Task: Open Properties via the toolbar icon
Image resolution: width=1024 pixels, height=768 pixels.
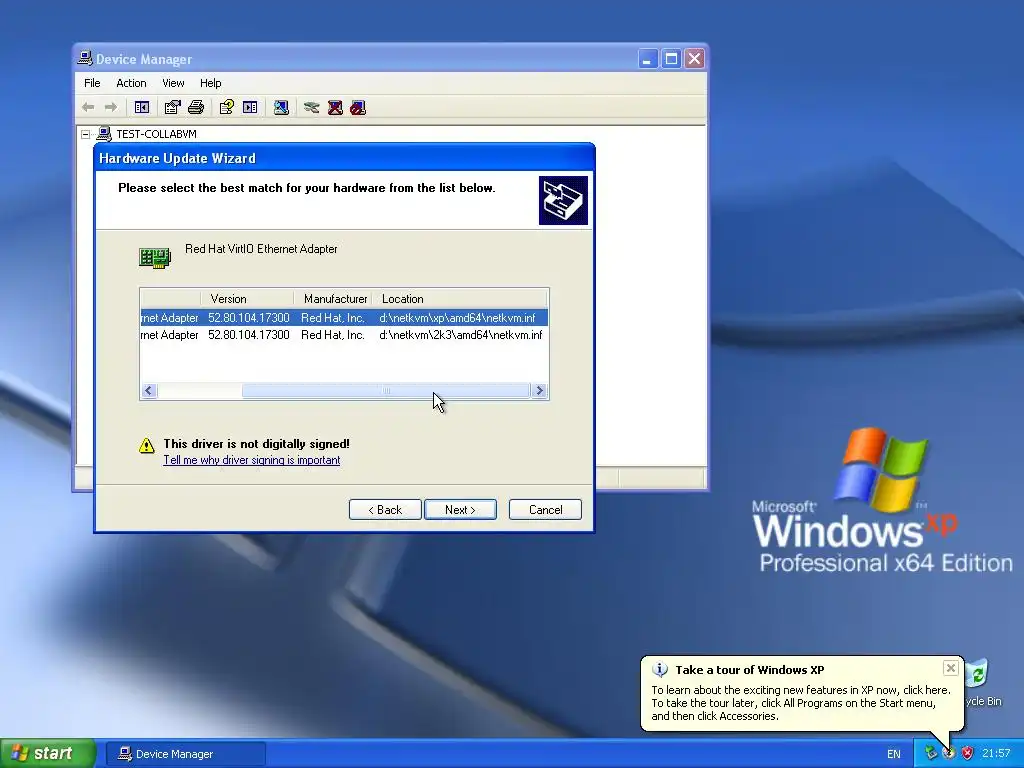Action: [x=172, y=107]
